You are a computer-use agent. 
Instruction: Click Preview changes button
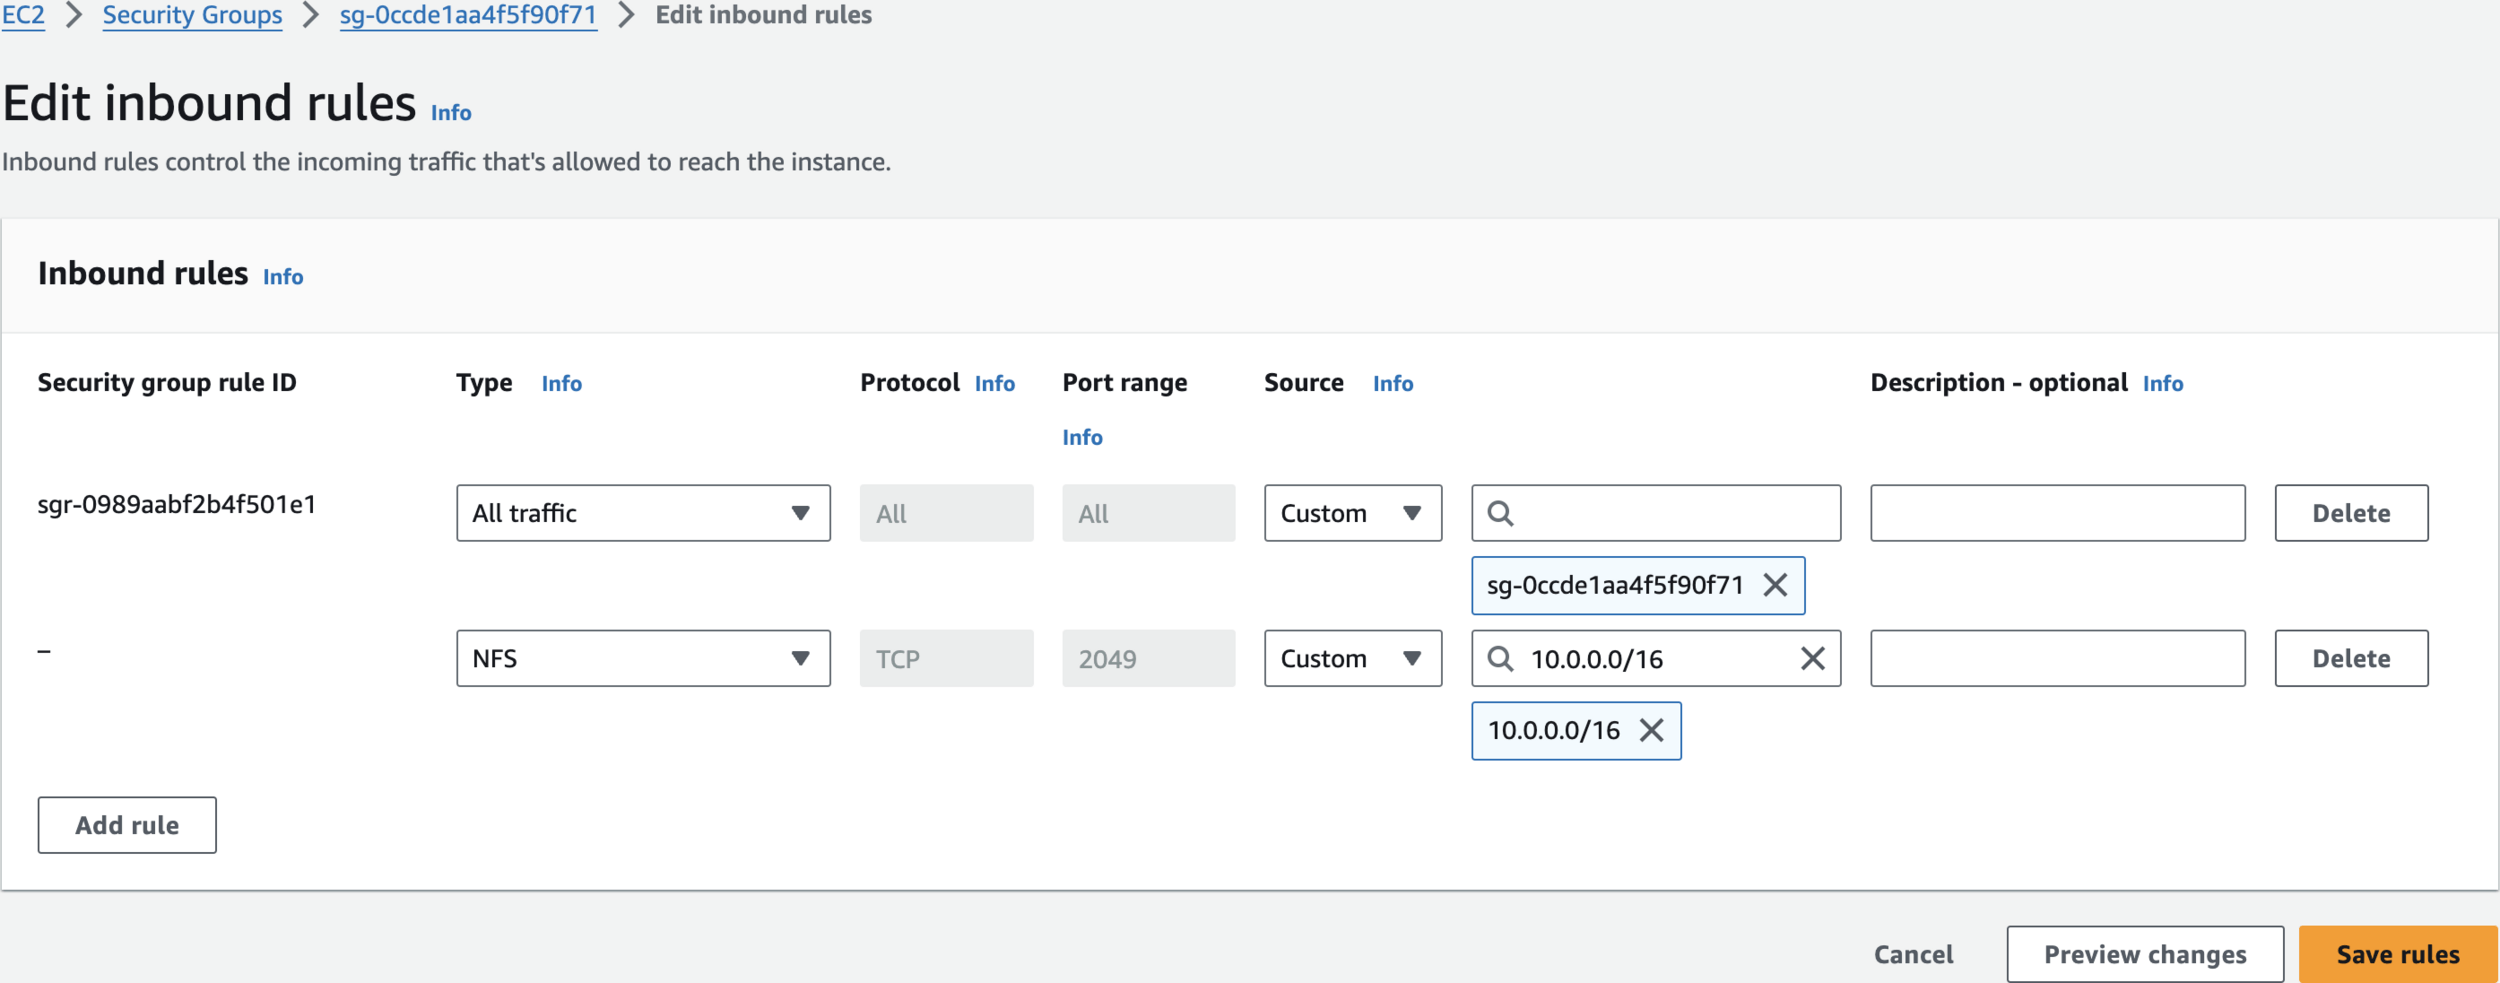2144,954
